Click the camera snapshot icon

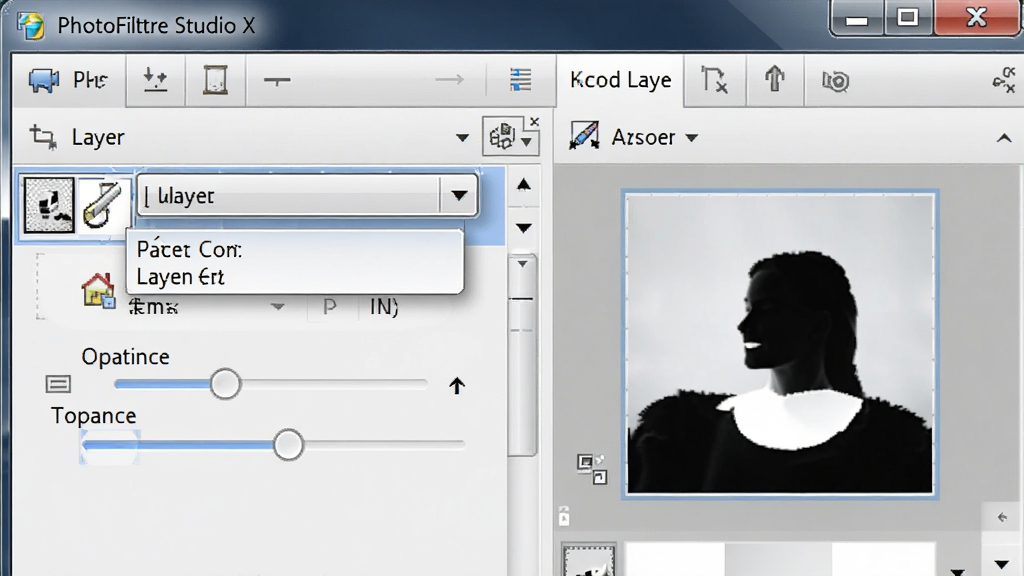click(835, 81)
